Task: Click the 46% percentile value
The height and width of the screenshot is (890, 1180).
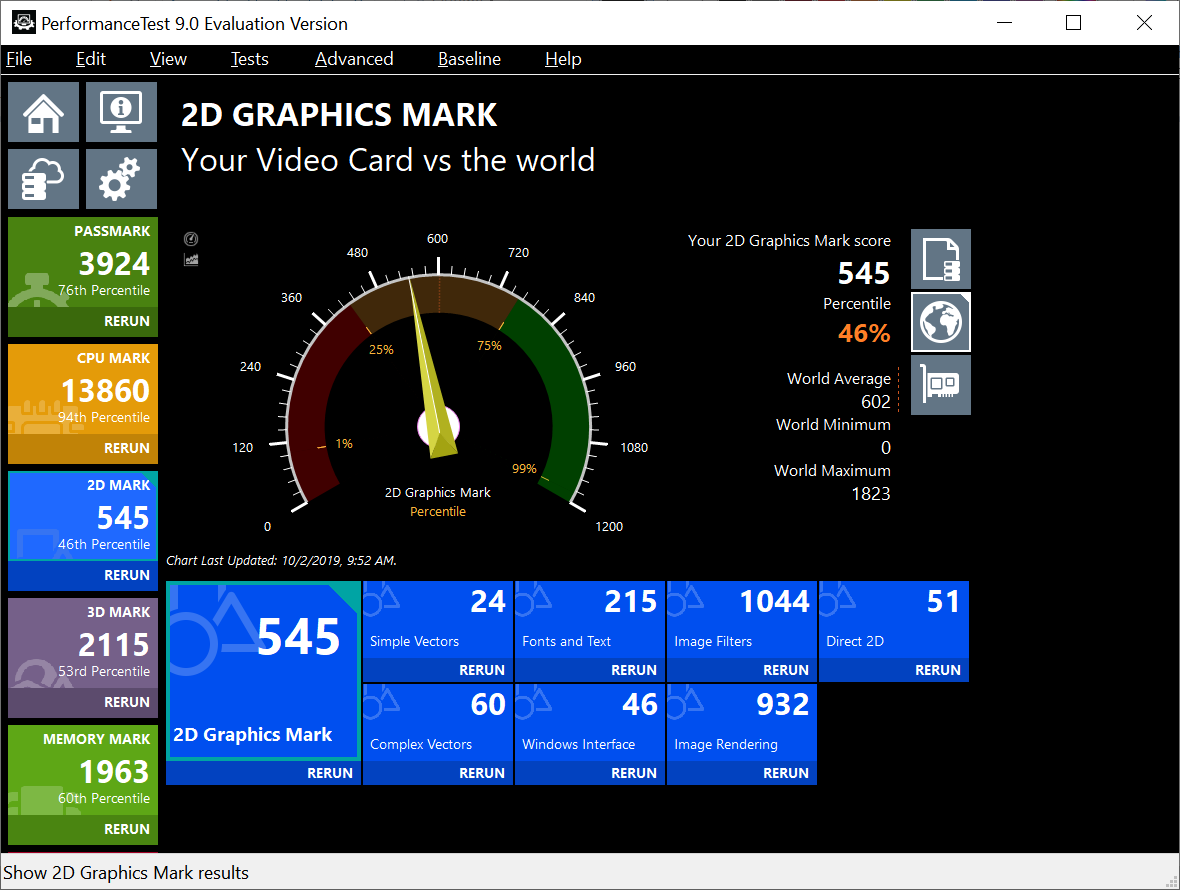Action: (x=864, y=333)
